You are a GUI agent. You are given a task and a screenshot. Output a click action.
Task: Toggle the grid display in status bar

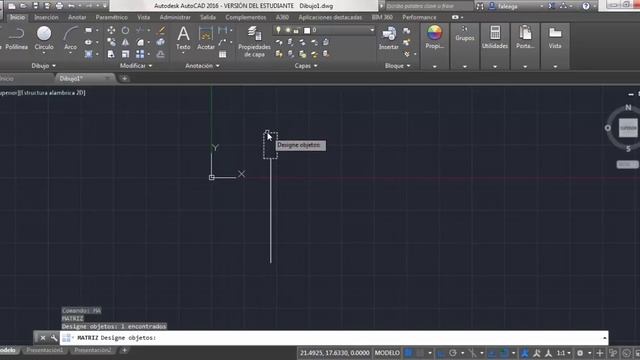pos(409,353)
